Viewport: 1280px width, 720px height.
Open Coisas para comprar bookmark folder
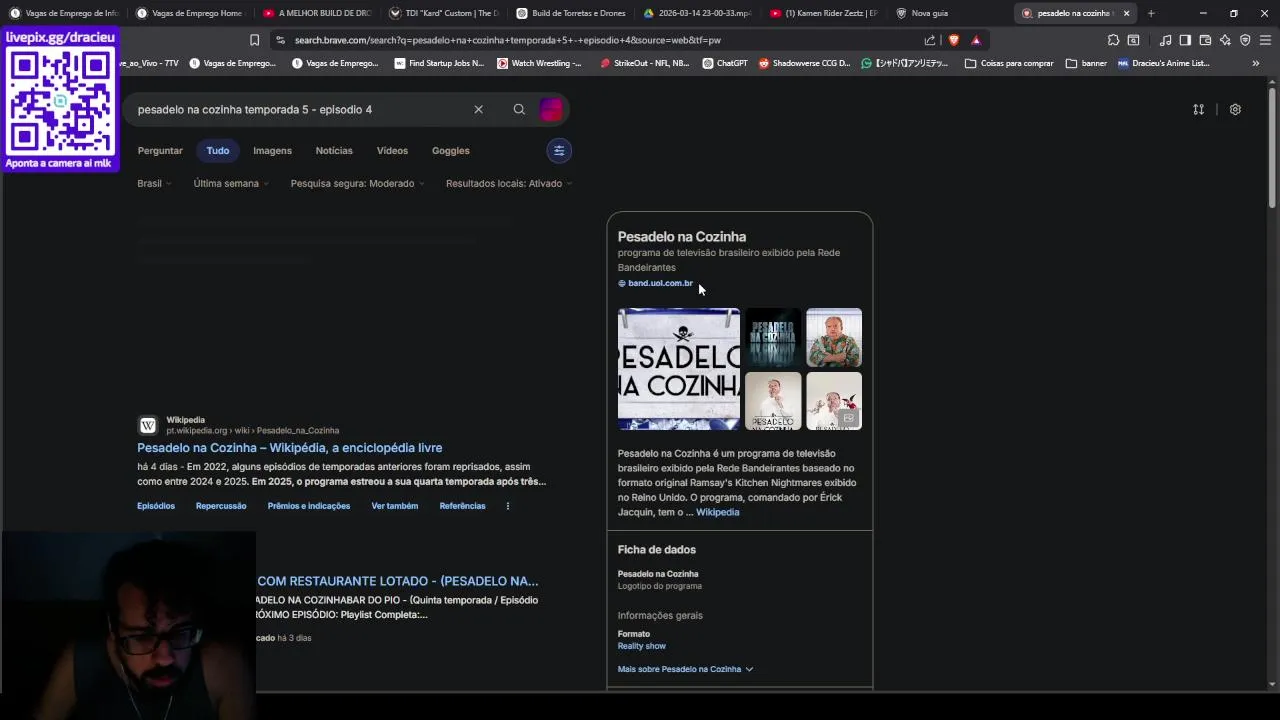tap(1009, 63)
